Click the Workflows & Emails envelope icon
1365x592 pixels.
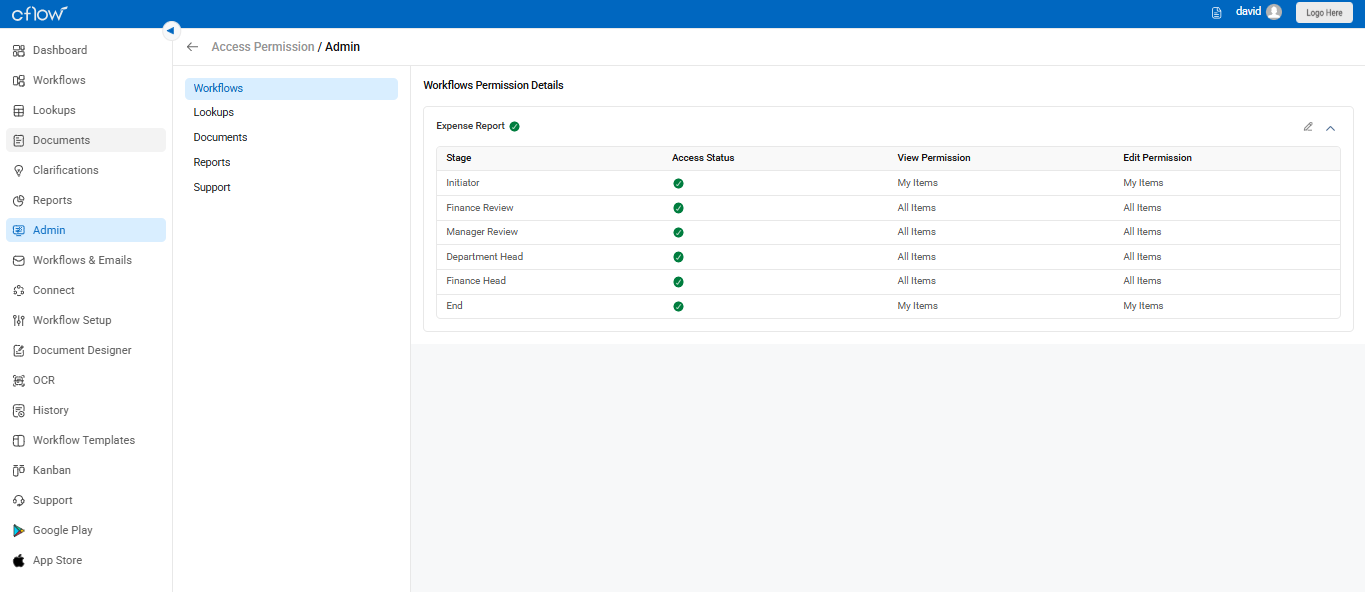19,260
